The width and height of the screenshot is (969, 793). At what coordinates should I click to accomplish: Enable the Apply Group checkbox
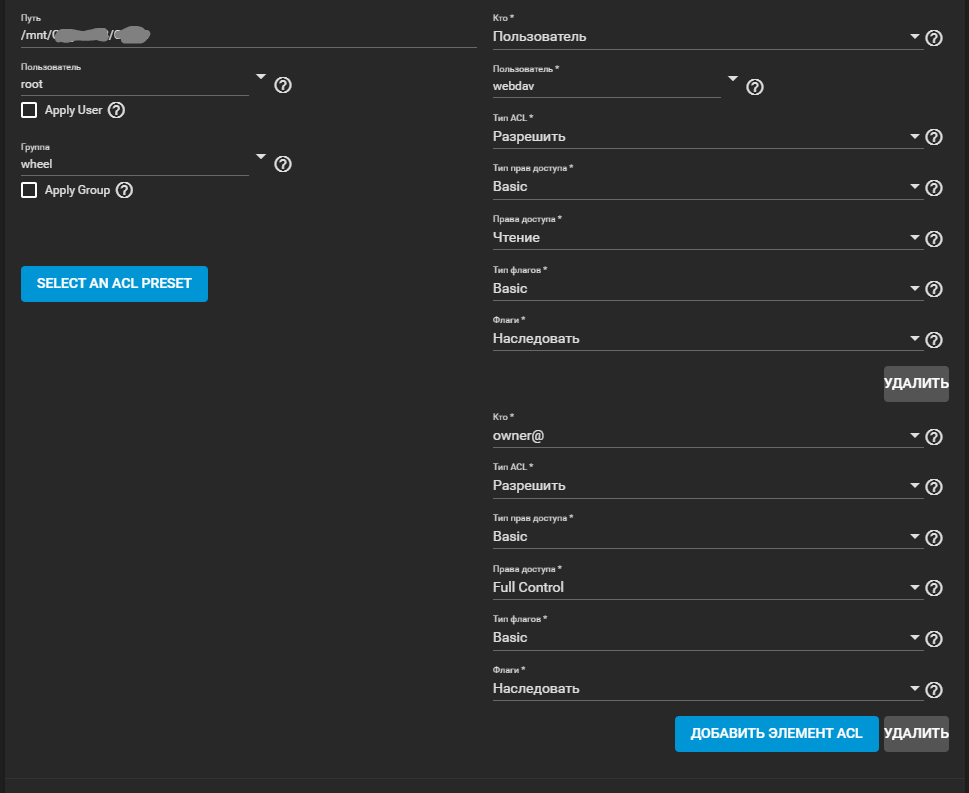[x=29, y=190]
